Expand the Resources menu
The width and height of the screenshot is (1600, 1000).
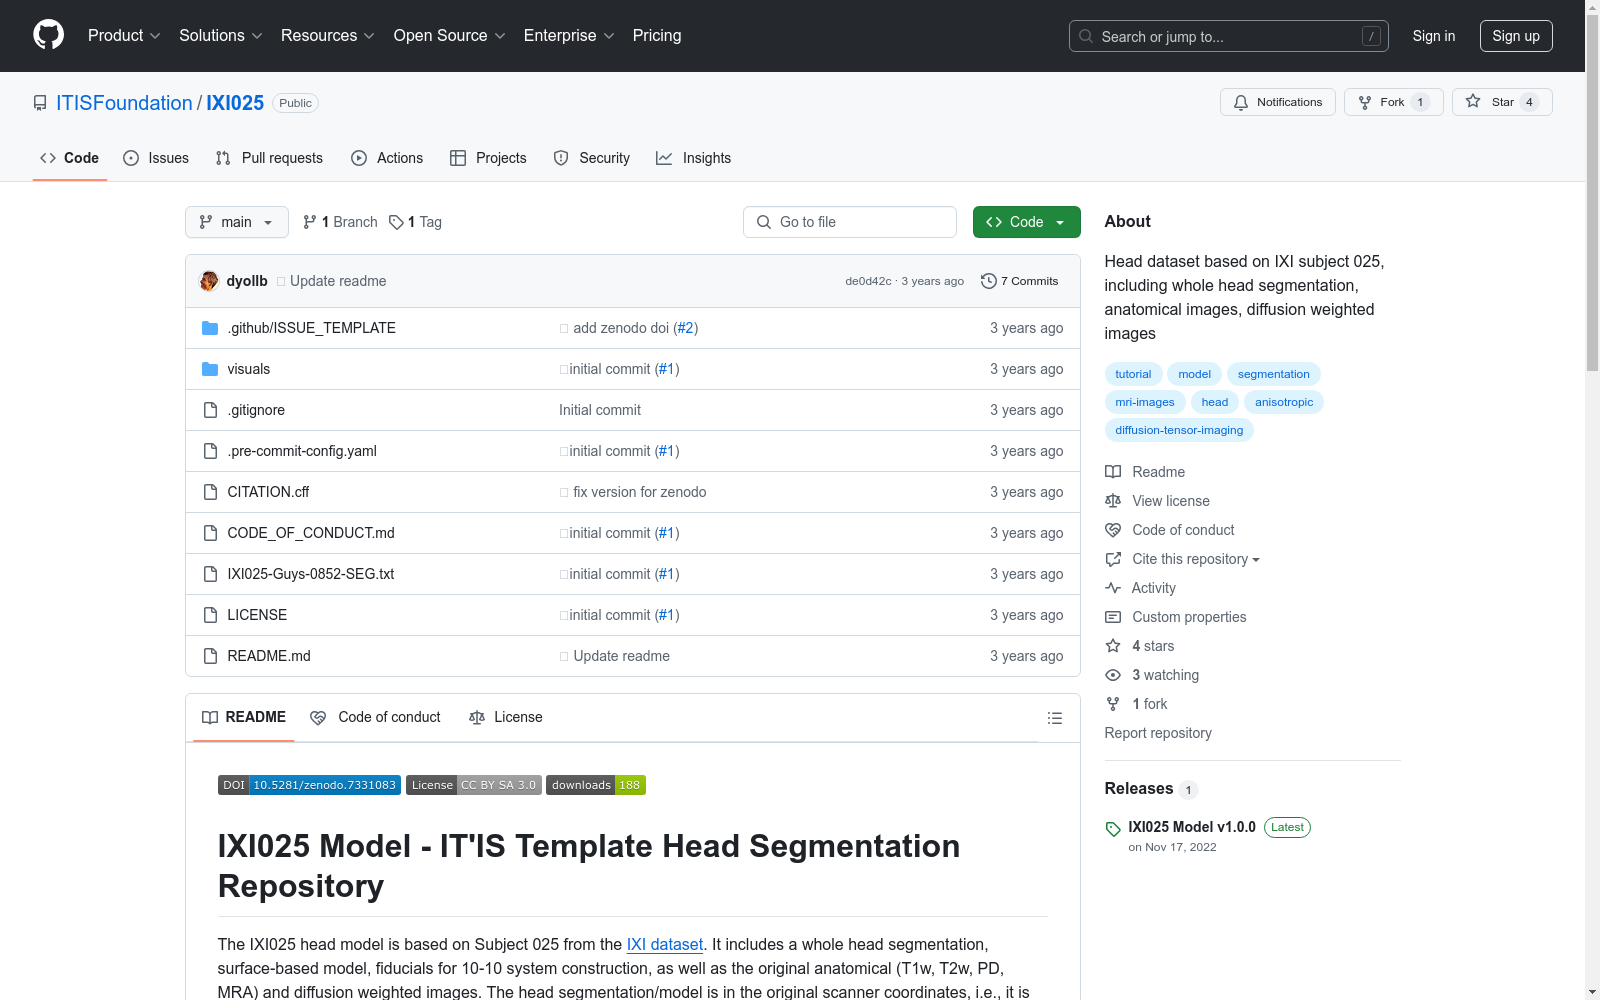click(328, 35)
